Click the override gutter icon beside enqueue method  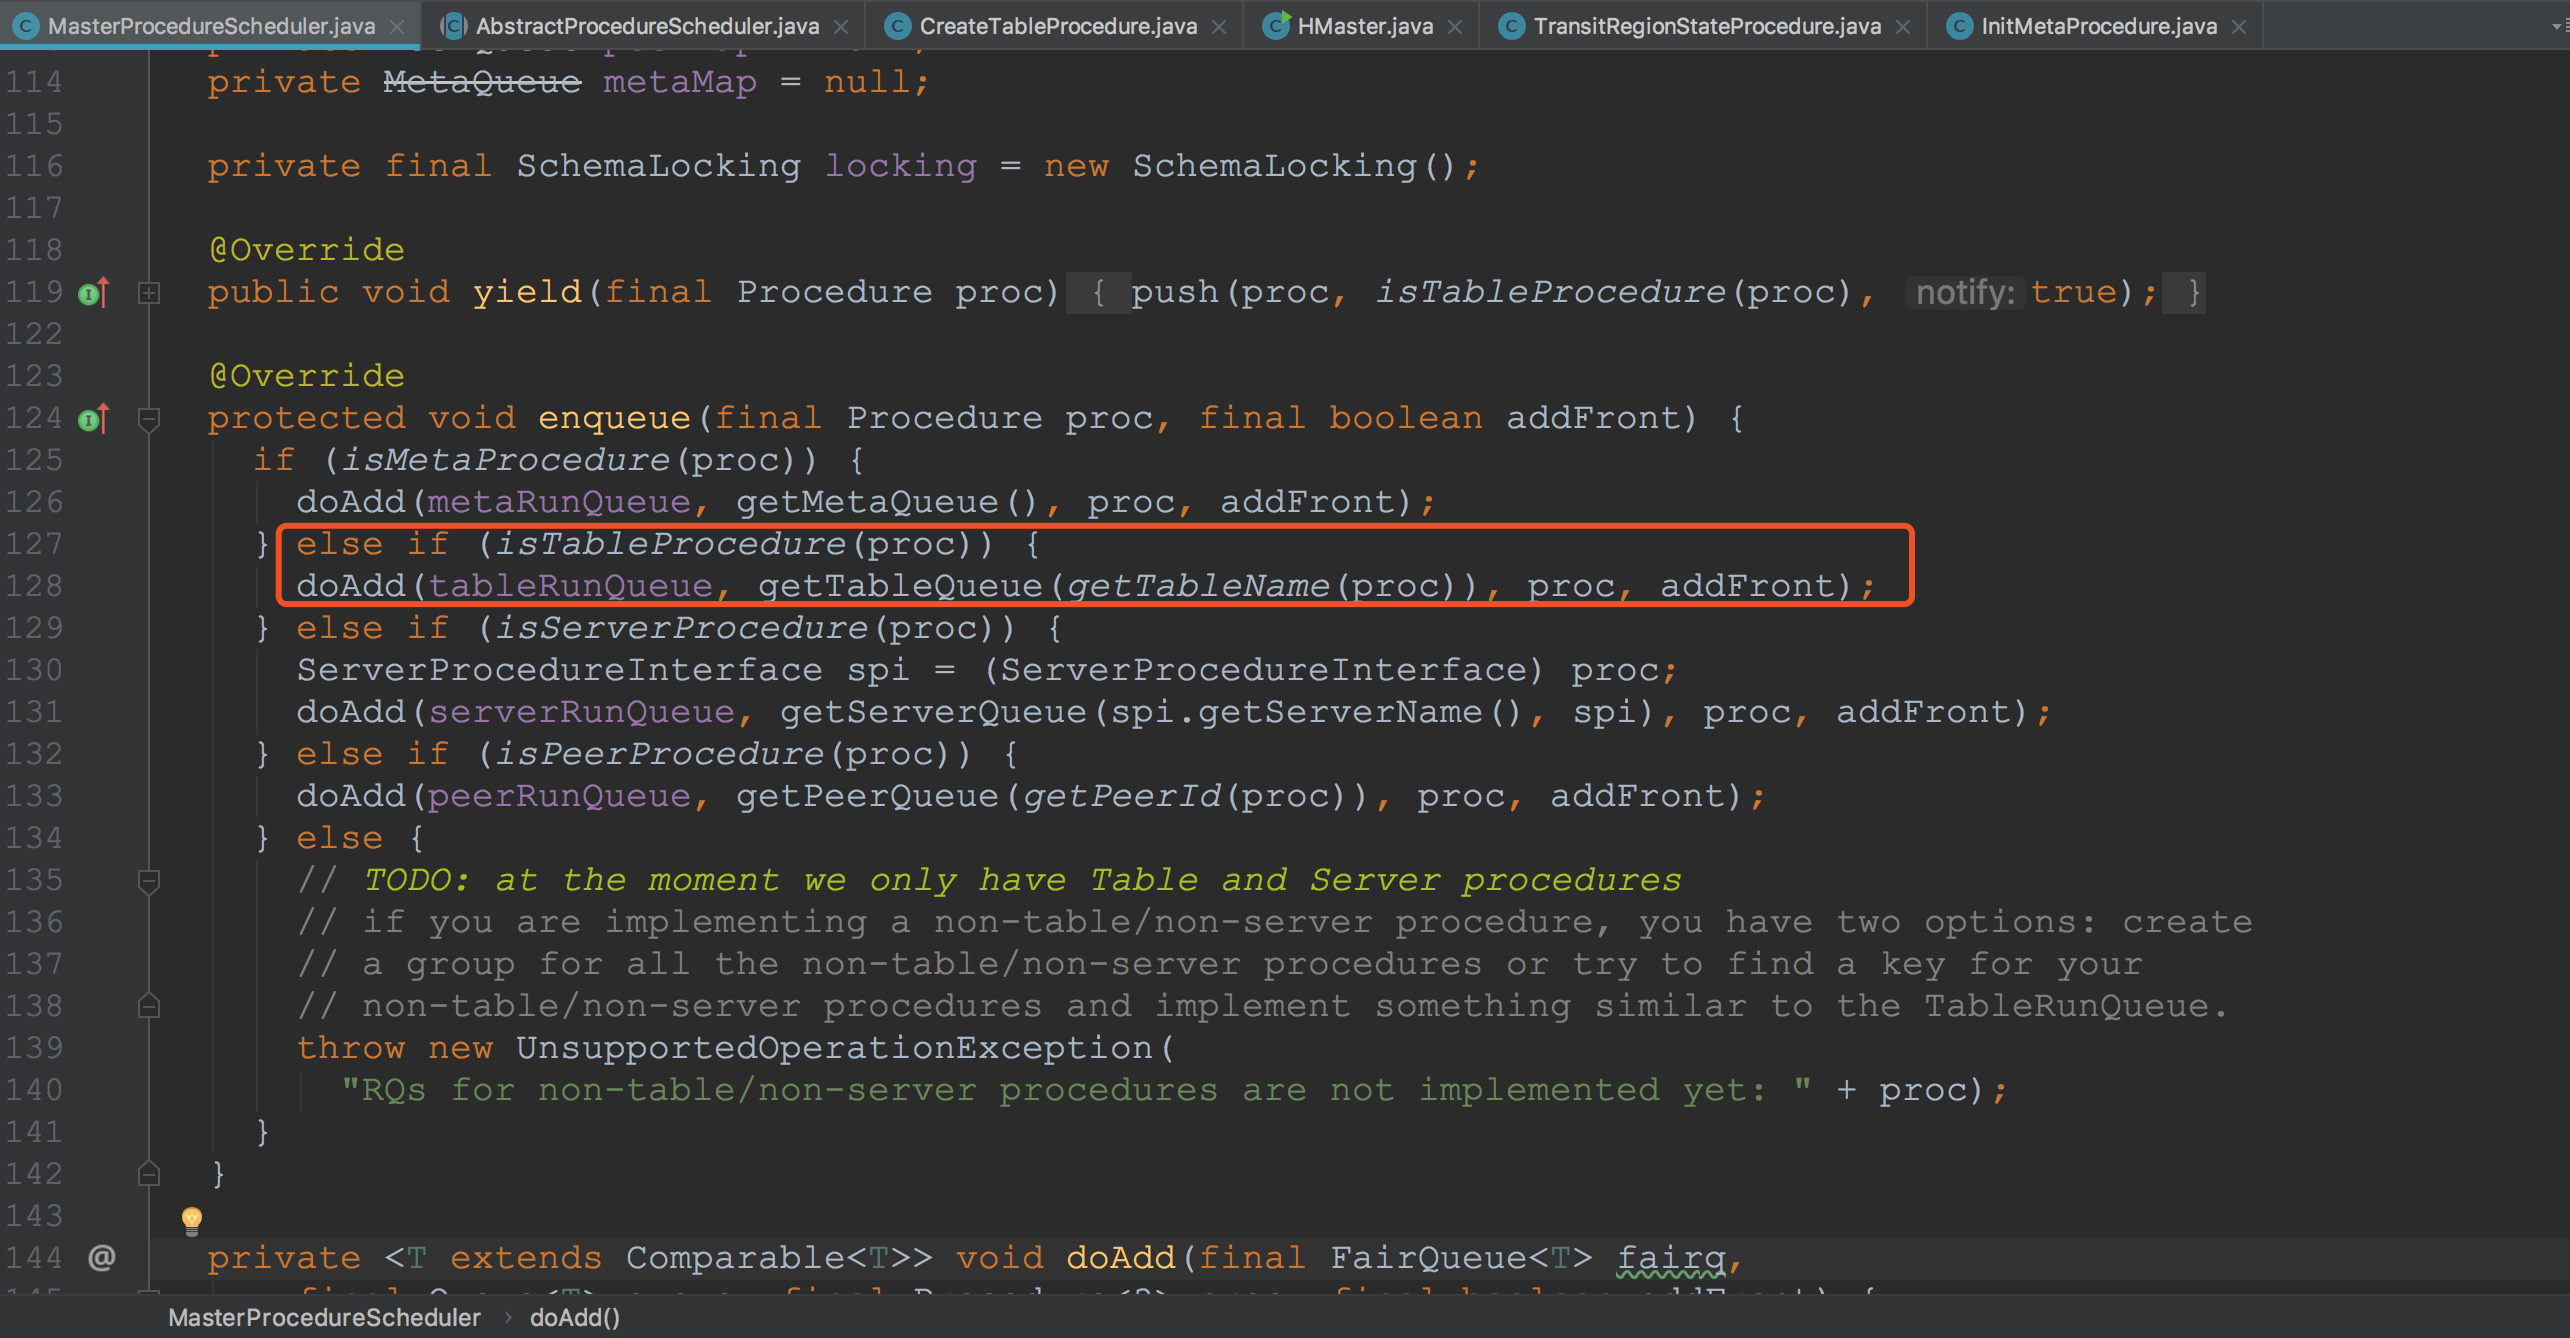click(92, 419)
